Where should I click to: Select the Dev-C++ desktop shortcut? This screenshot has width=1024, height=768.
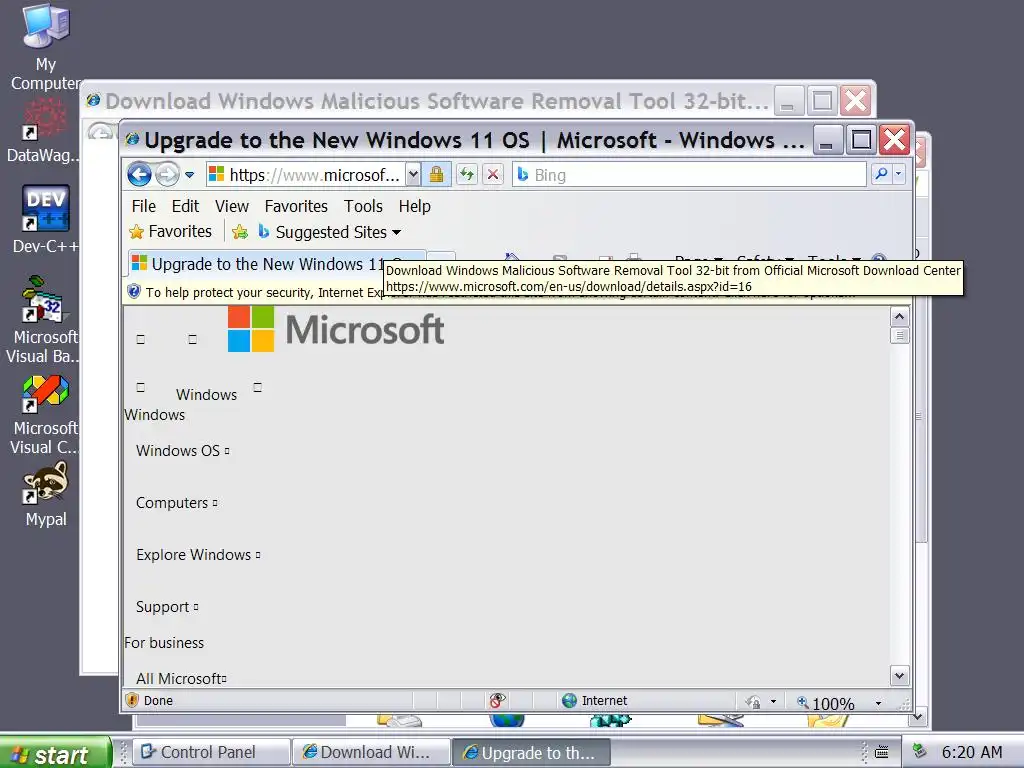click(45, 219)
